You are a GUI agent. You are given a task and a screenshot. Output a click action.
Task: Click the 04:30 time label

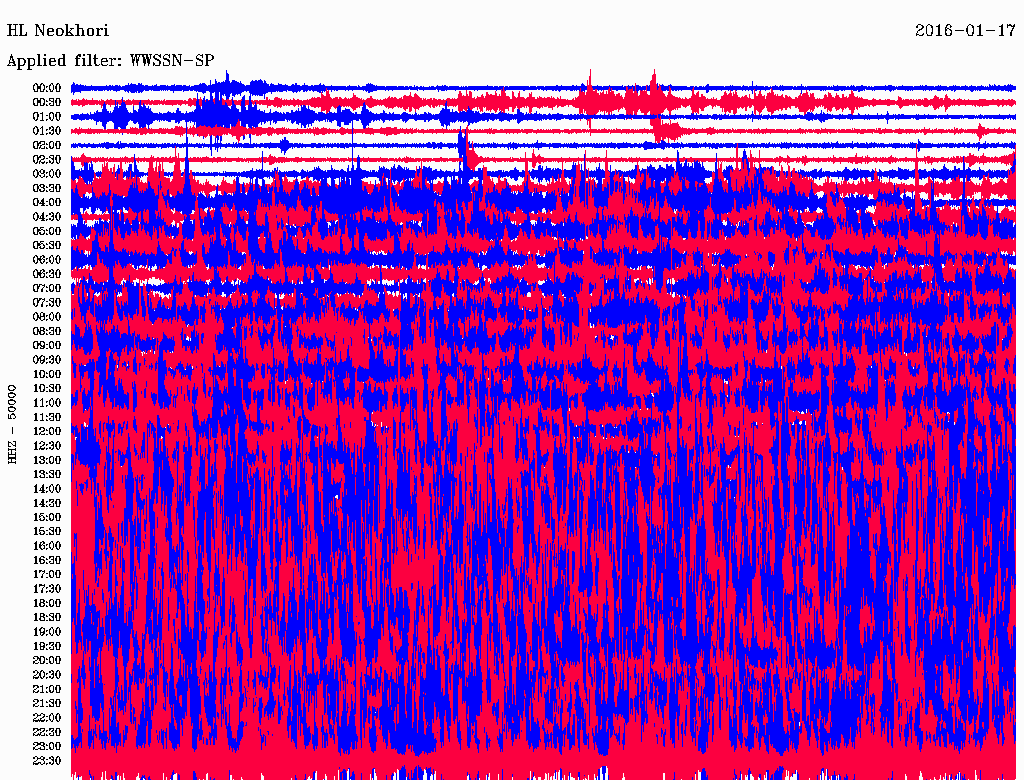[x=47, y=216]
